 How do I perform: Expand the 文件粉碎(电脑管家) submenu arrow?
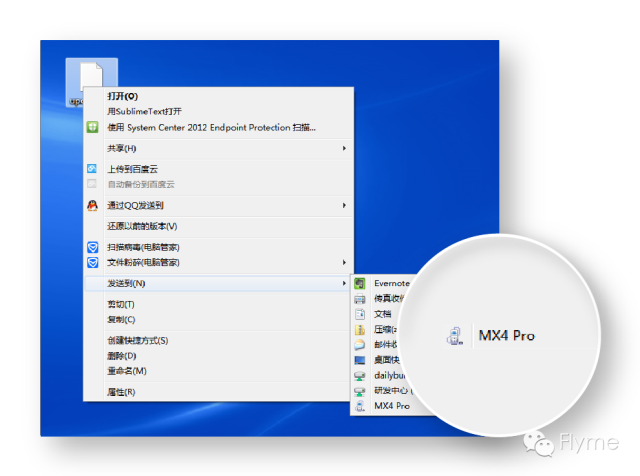(344, 262)
